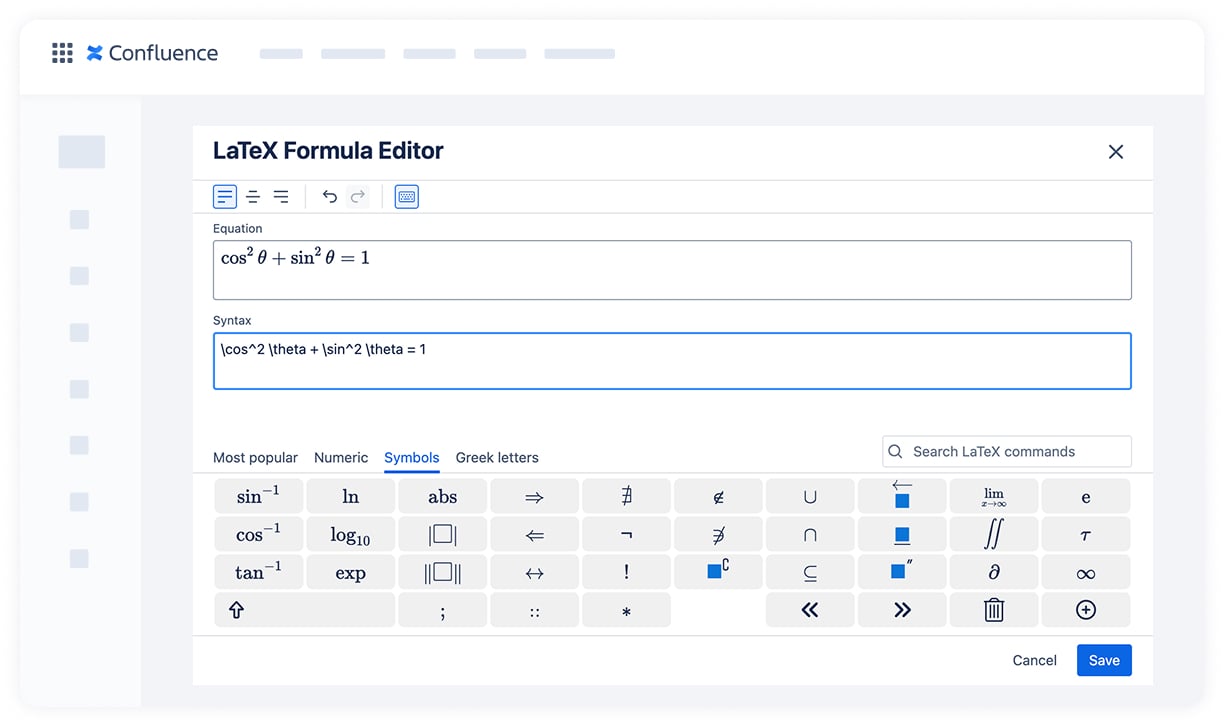Move cursor right with double chevron

pos(902,610)
